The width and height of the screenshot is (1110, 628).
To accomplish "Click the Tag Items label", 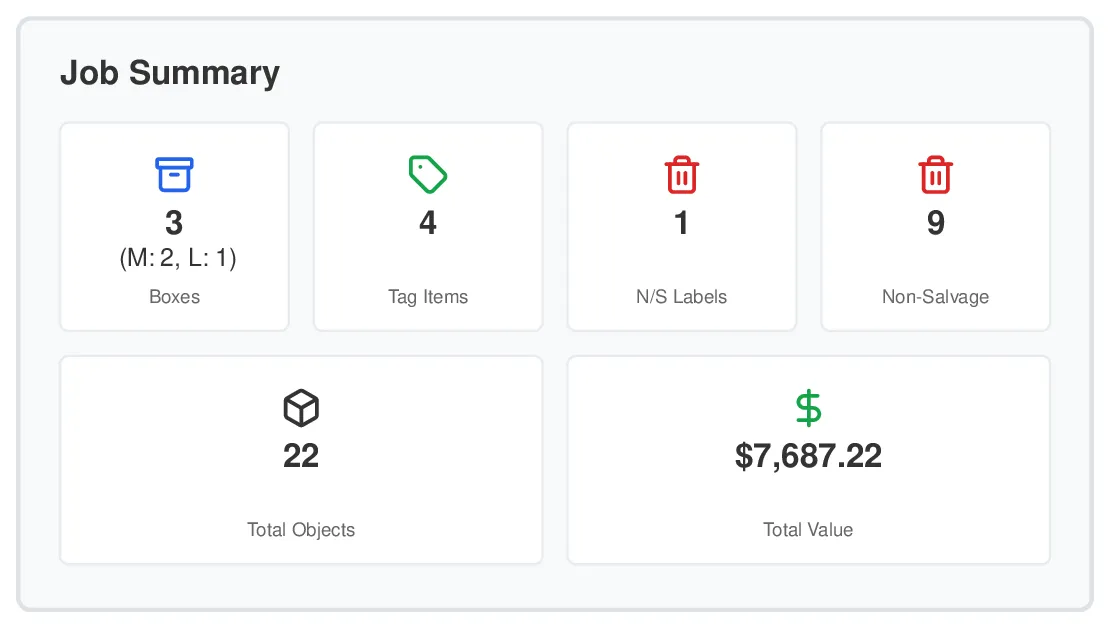I will click(428, 297).
